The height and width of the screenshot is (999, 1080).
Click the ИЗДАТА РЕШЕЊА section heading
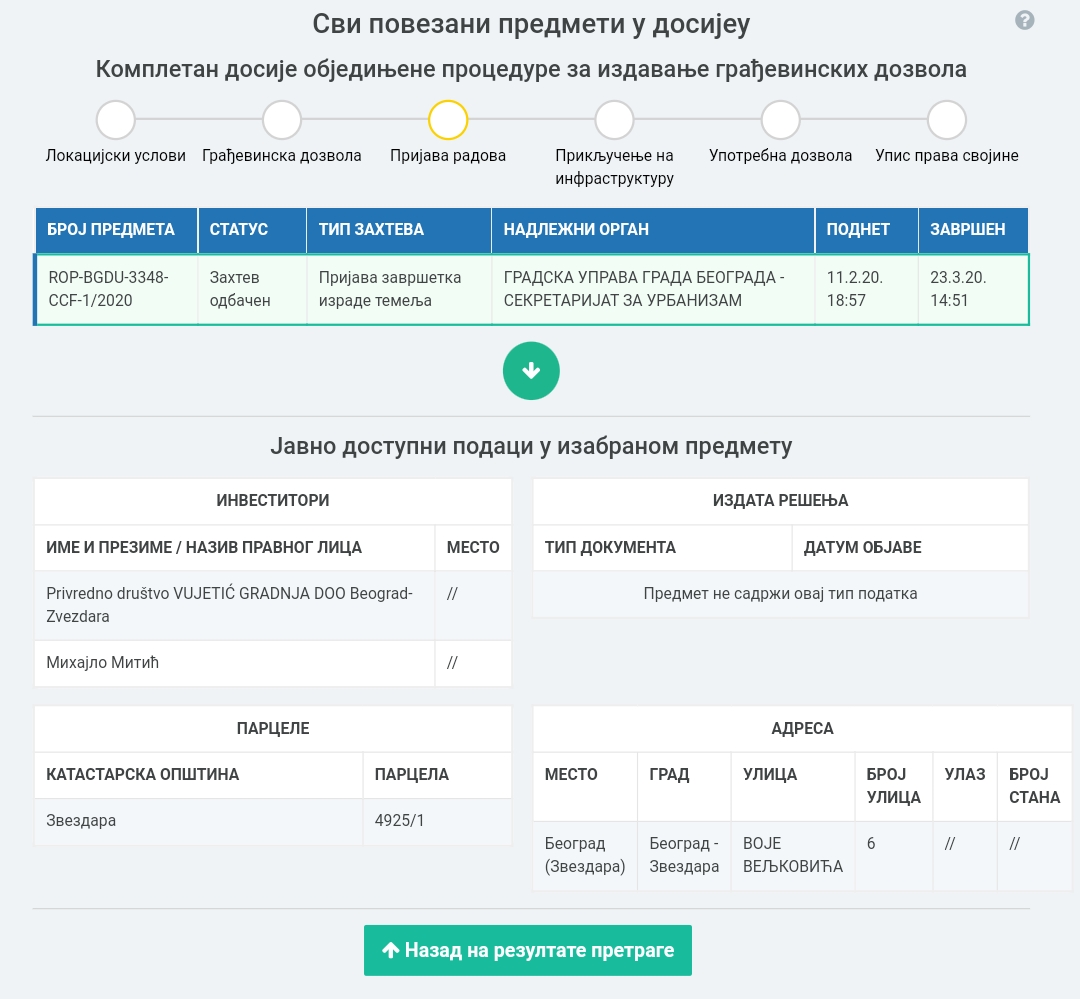(780, 500)
